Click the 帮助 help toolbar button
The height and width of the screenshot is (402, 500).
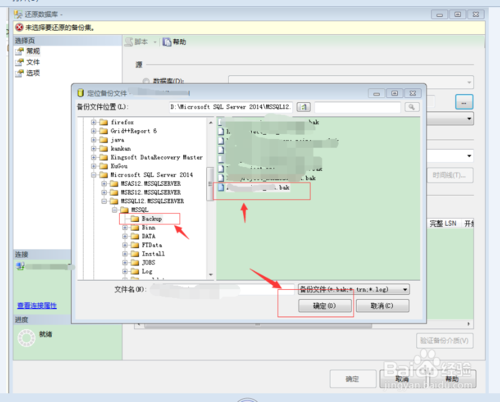click(x=174, y=42)
